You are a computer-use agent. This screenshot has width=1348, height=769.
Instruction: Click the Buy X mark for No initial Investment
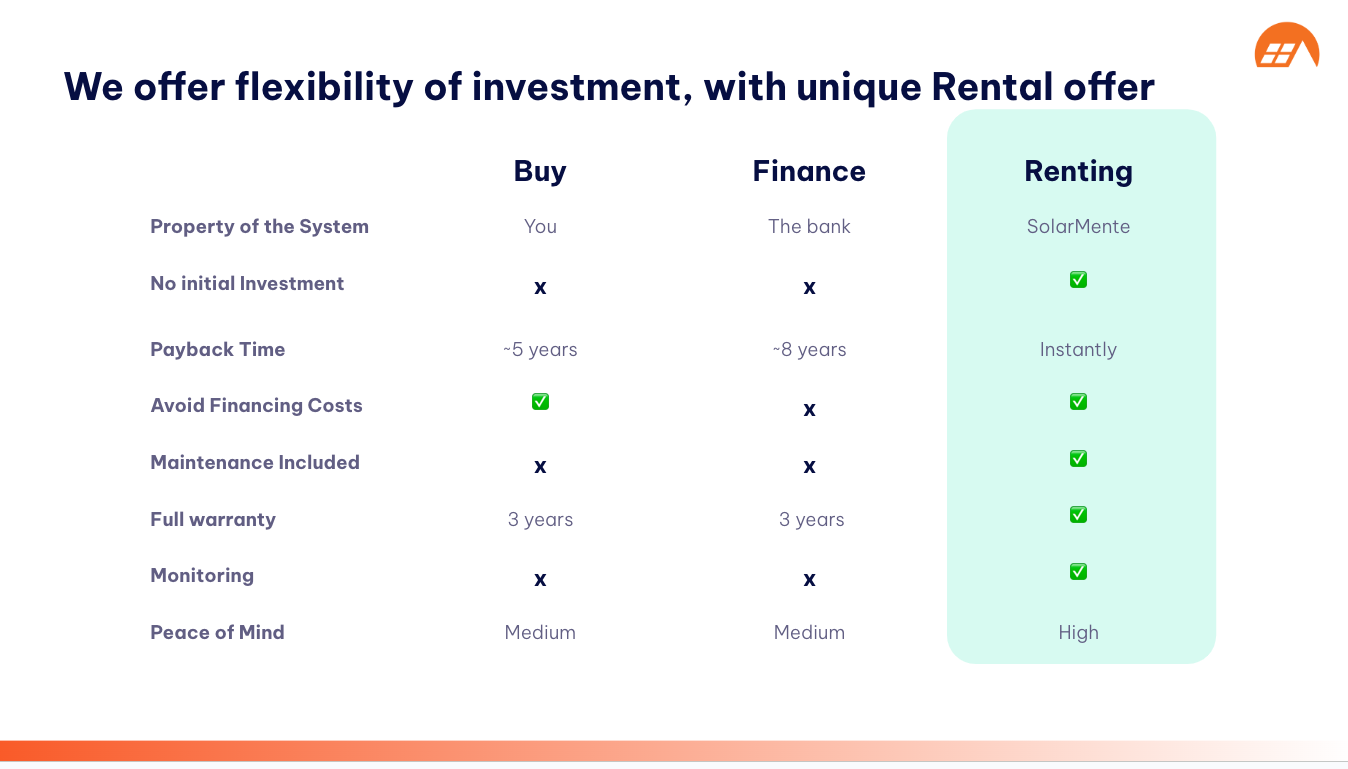click(x=540, y=288)
